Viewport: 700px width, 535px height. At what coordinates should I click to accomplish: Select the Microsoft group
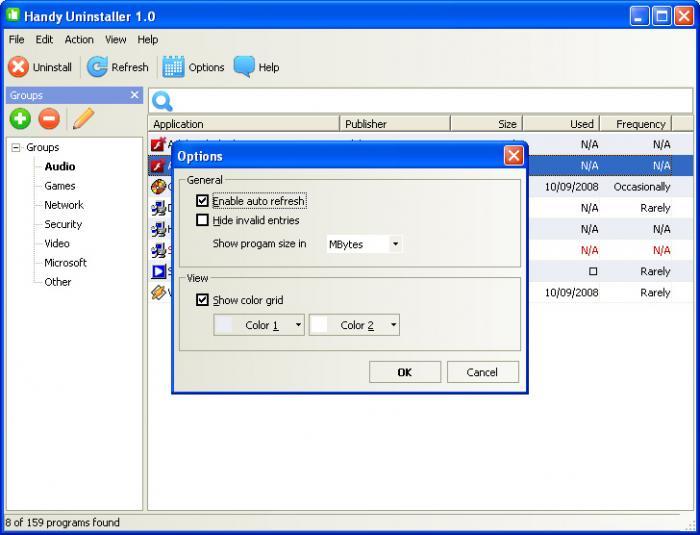[x=65, y=263]
